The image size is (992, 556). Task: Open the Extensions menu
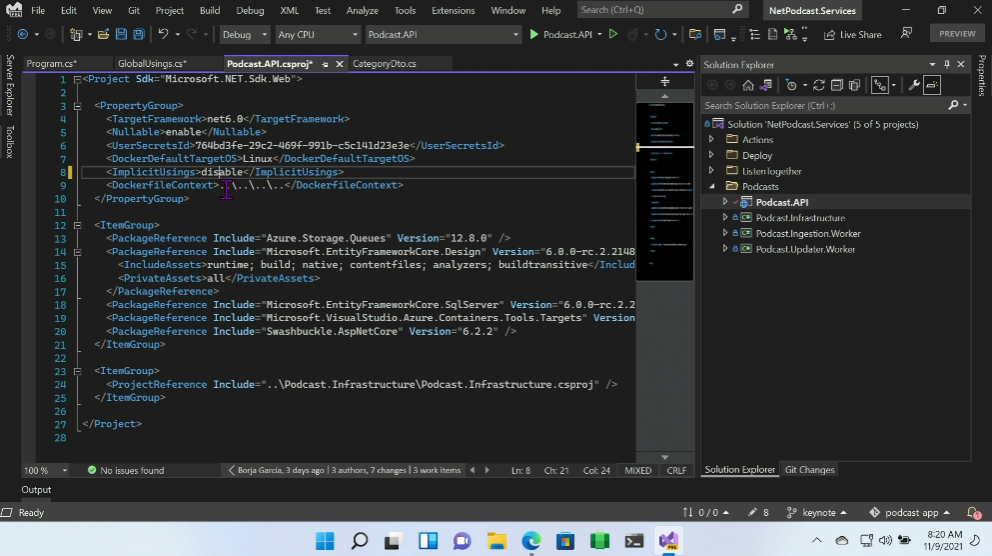click(453, 10)
